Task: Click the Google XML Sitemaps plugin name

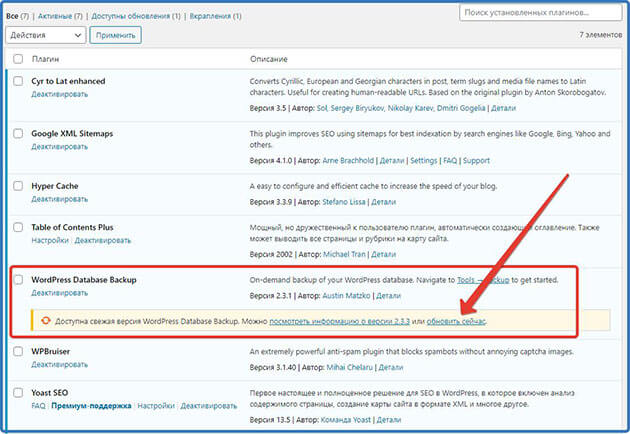Action: [x=72, y=134]
